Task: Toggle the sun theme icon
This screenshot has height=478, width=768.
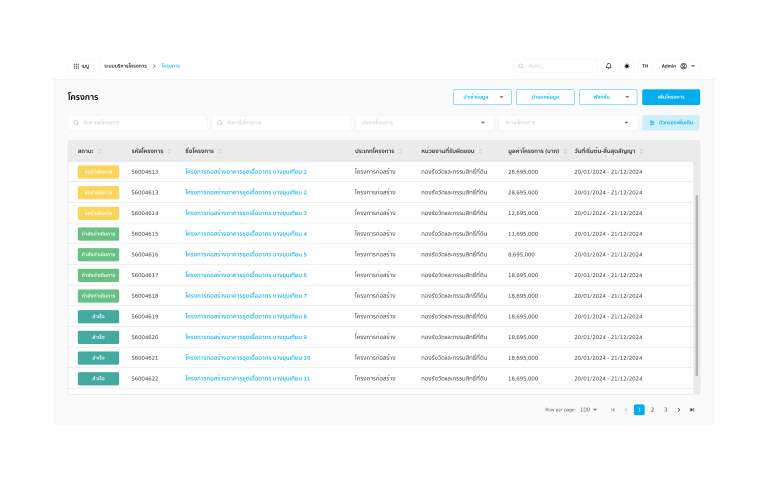Action: [627, 66]
